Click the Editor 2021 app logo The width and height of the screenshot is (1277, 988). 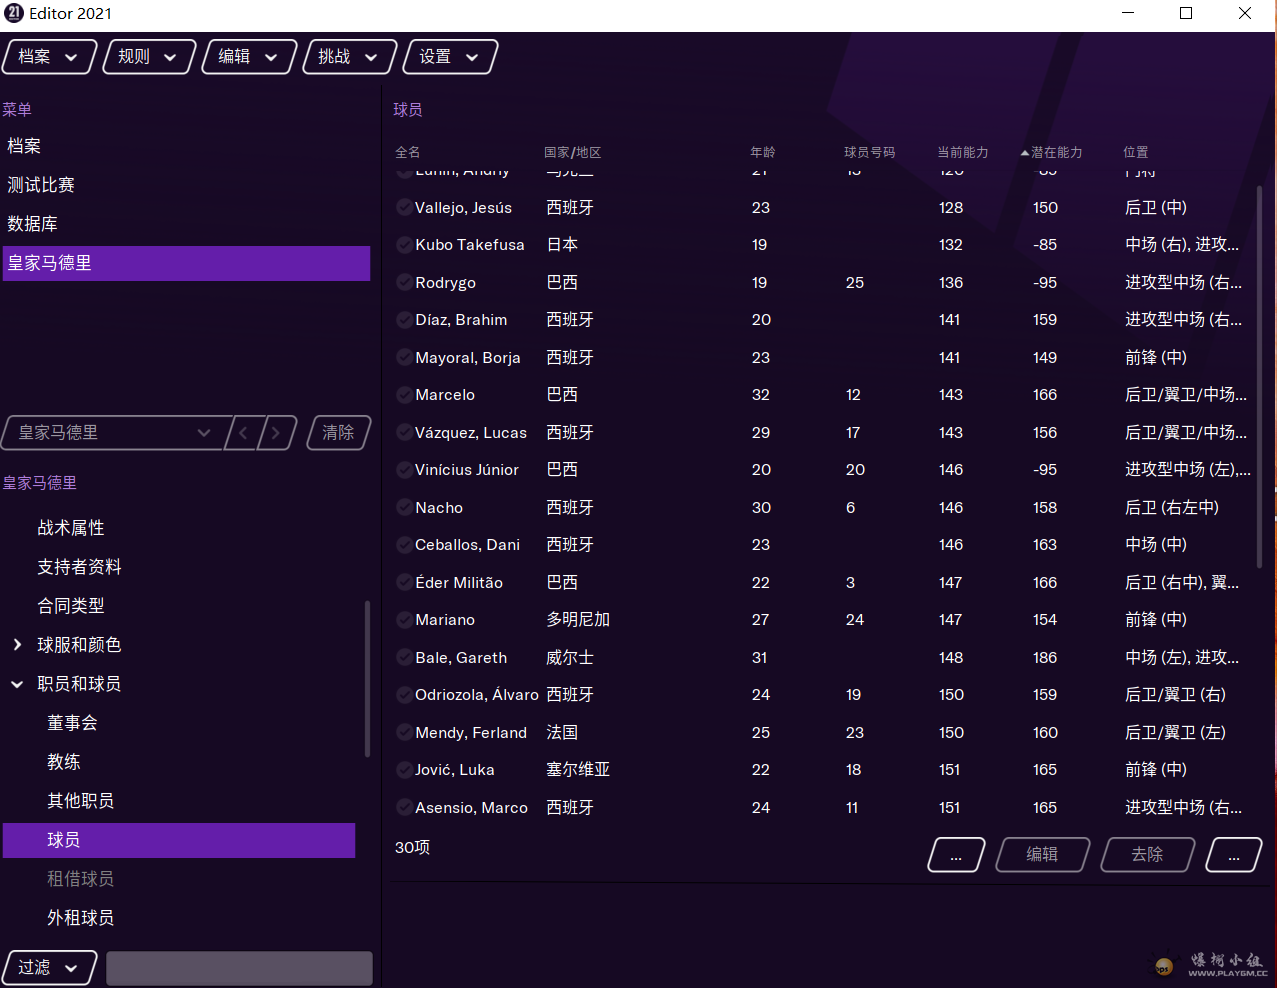(14, 13)
